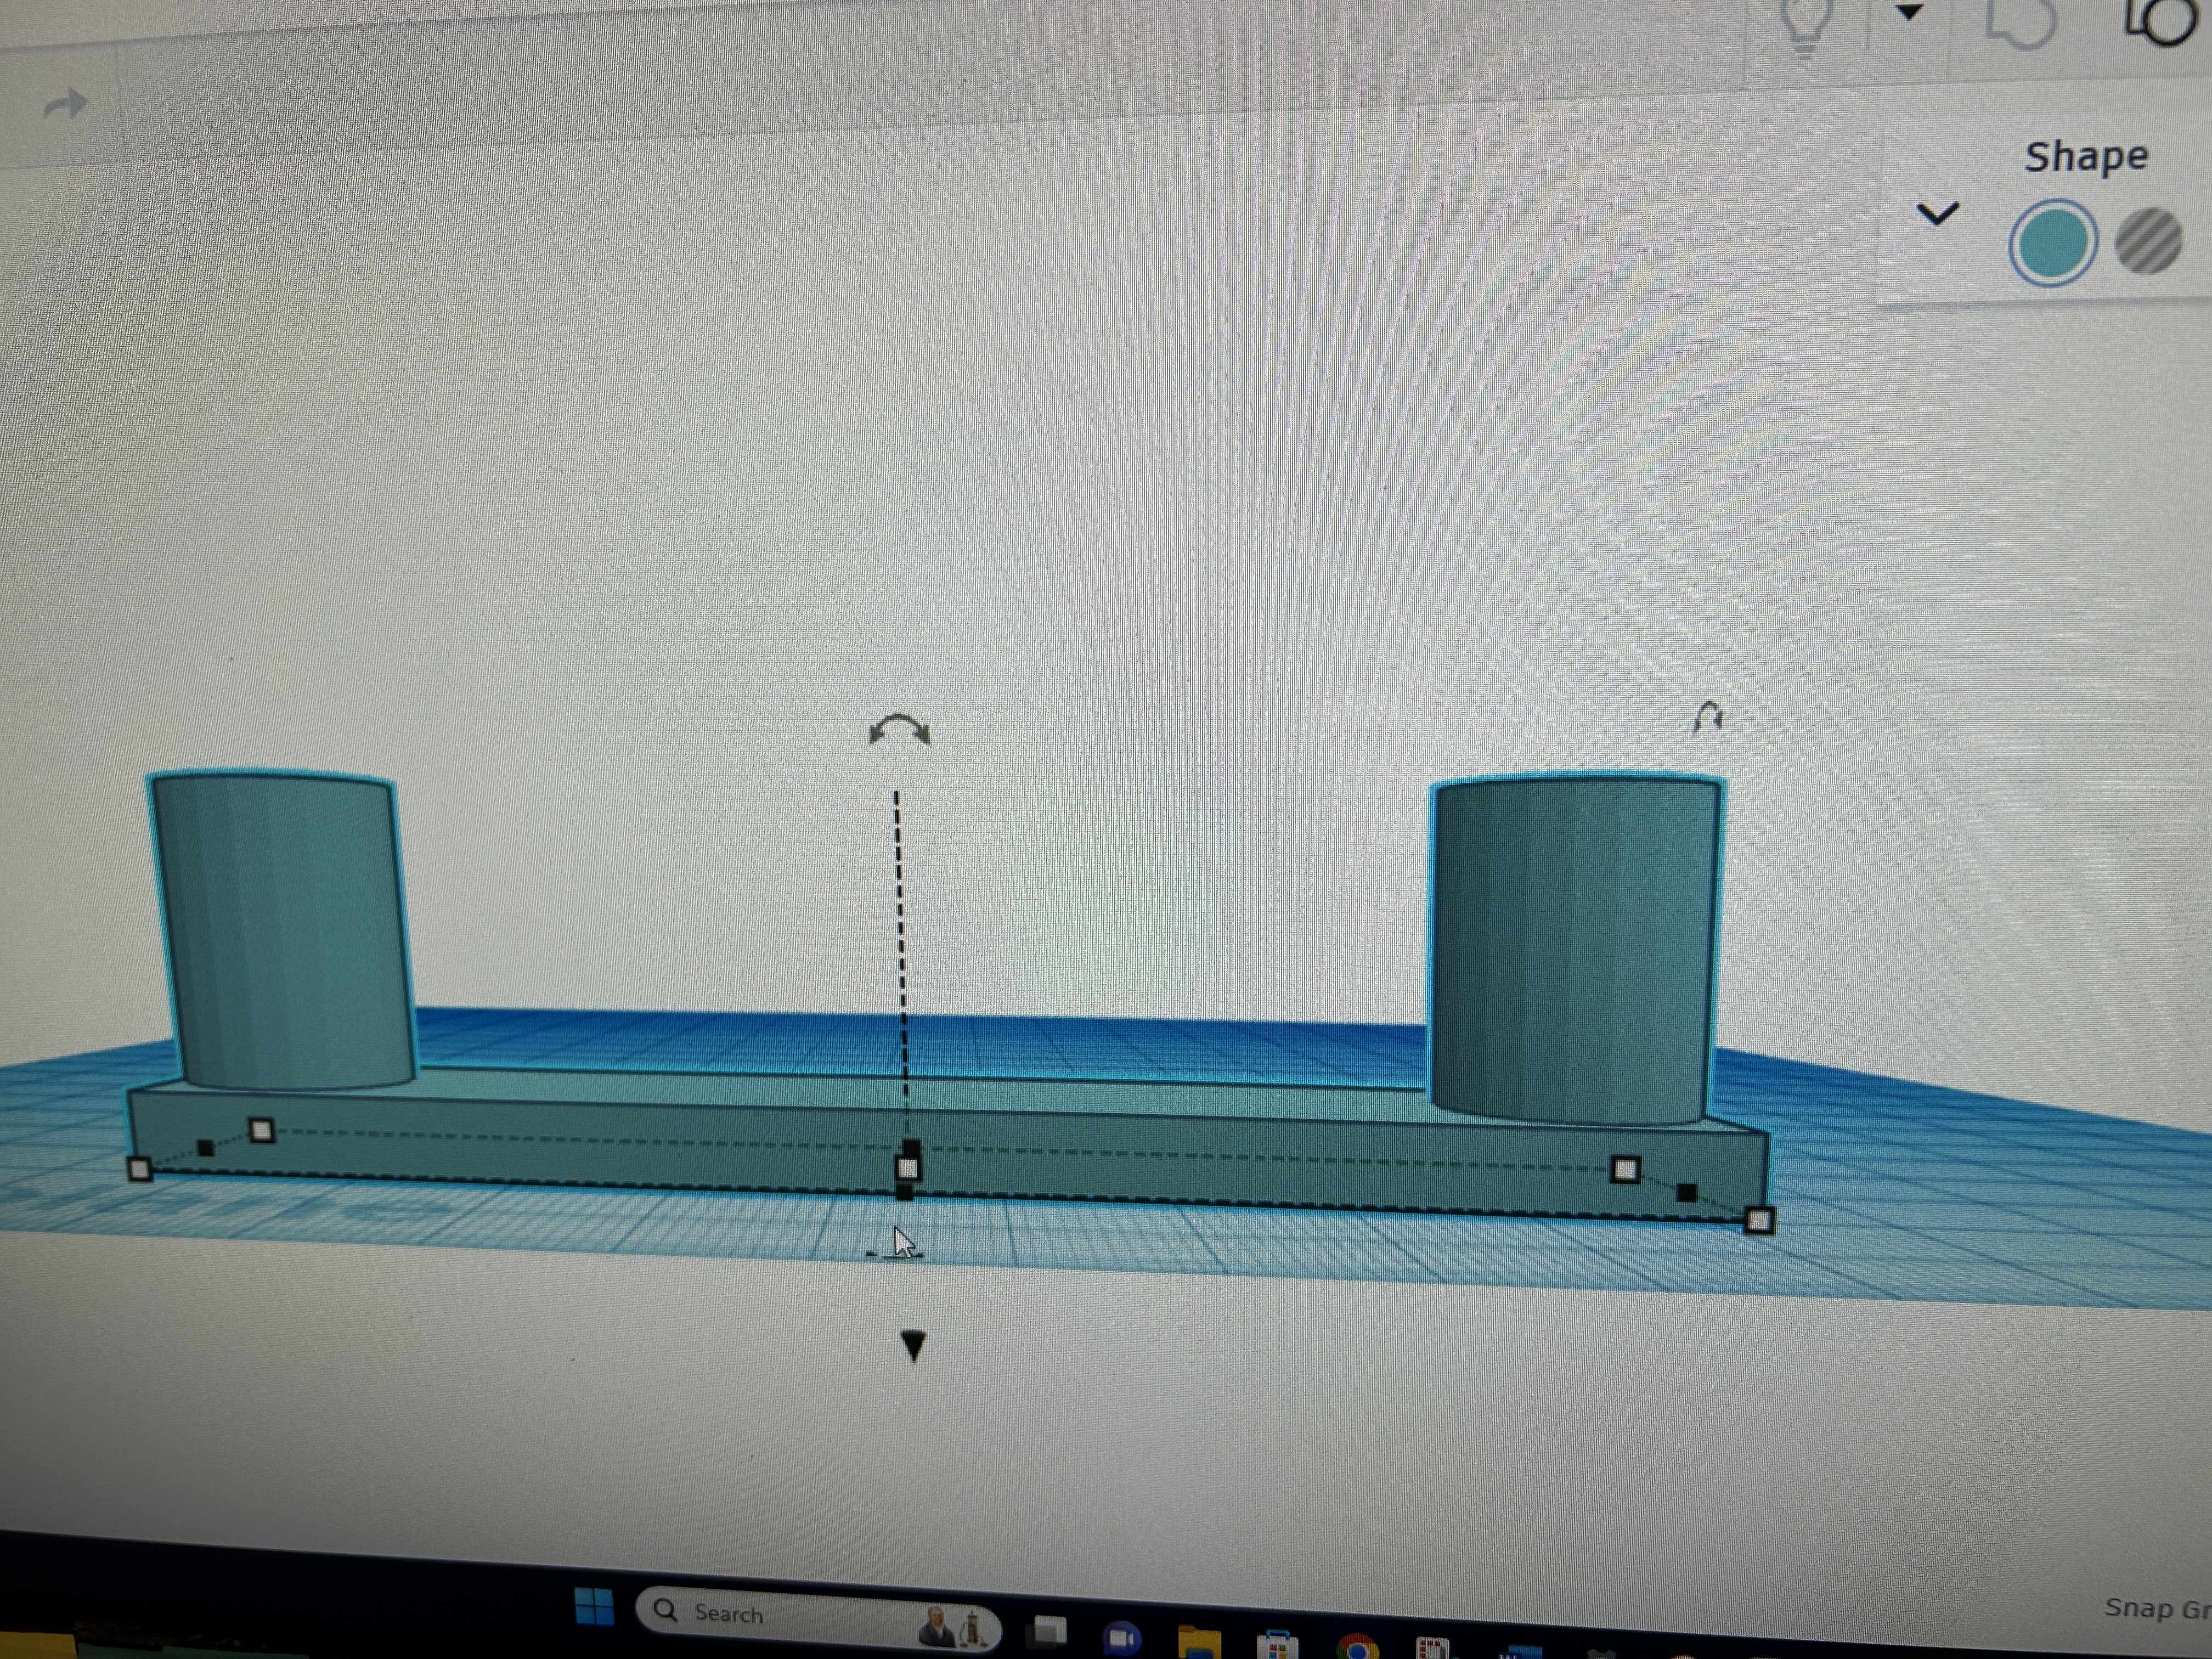This screenshot has height=1659, width=2212.
Task: Collapse the Shape panel with its chevron
Action: coord(1937,213)
